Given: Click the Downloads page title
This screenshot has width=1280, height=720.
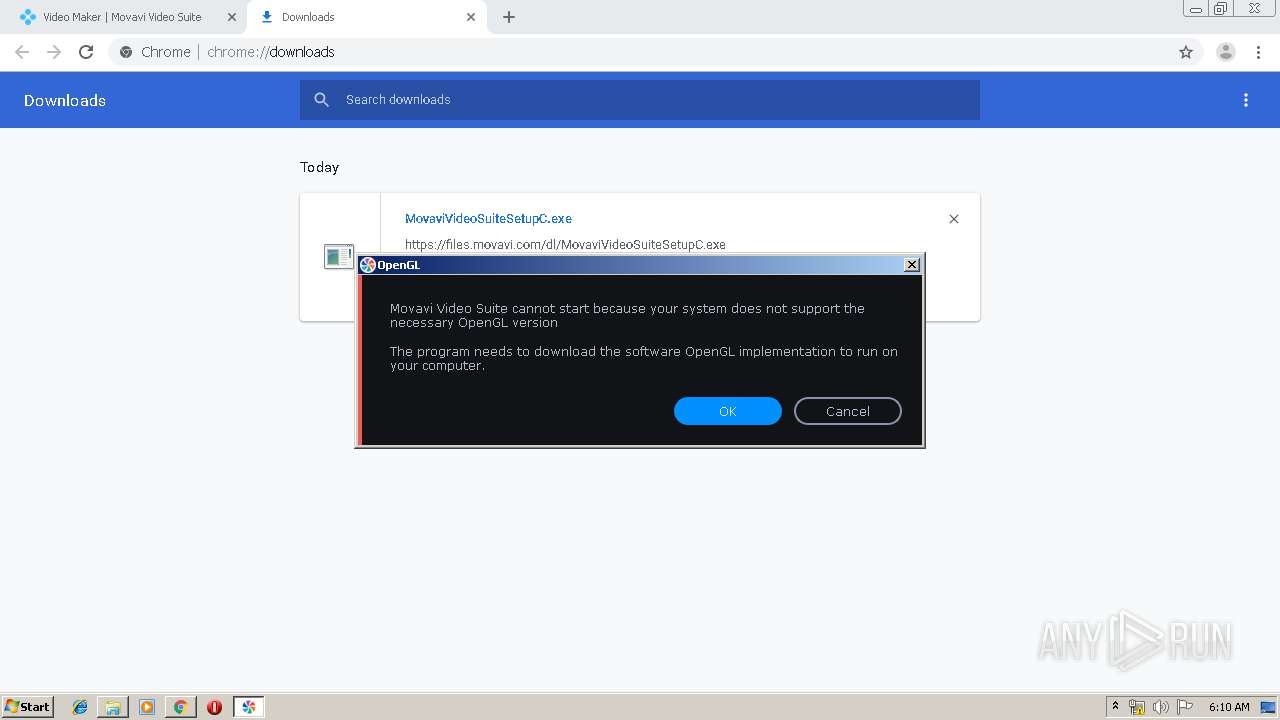Looking at the screenshot, I should point(65,100).
